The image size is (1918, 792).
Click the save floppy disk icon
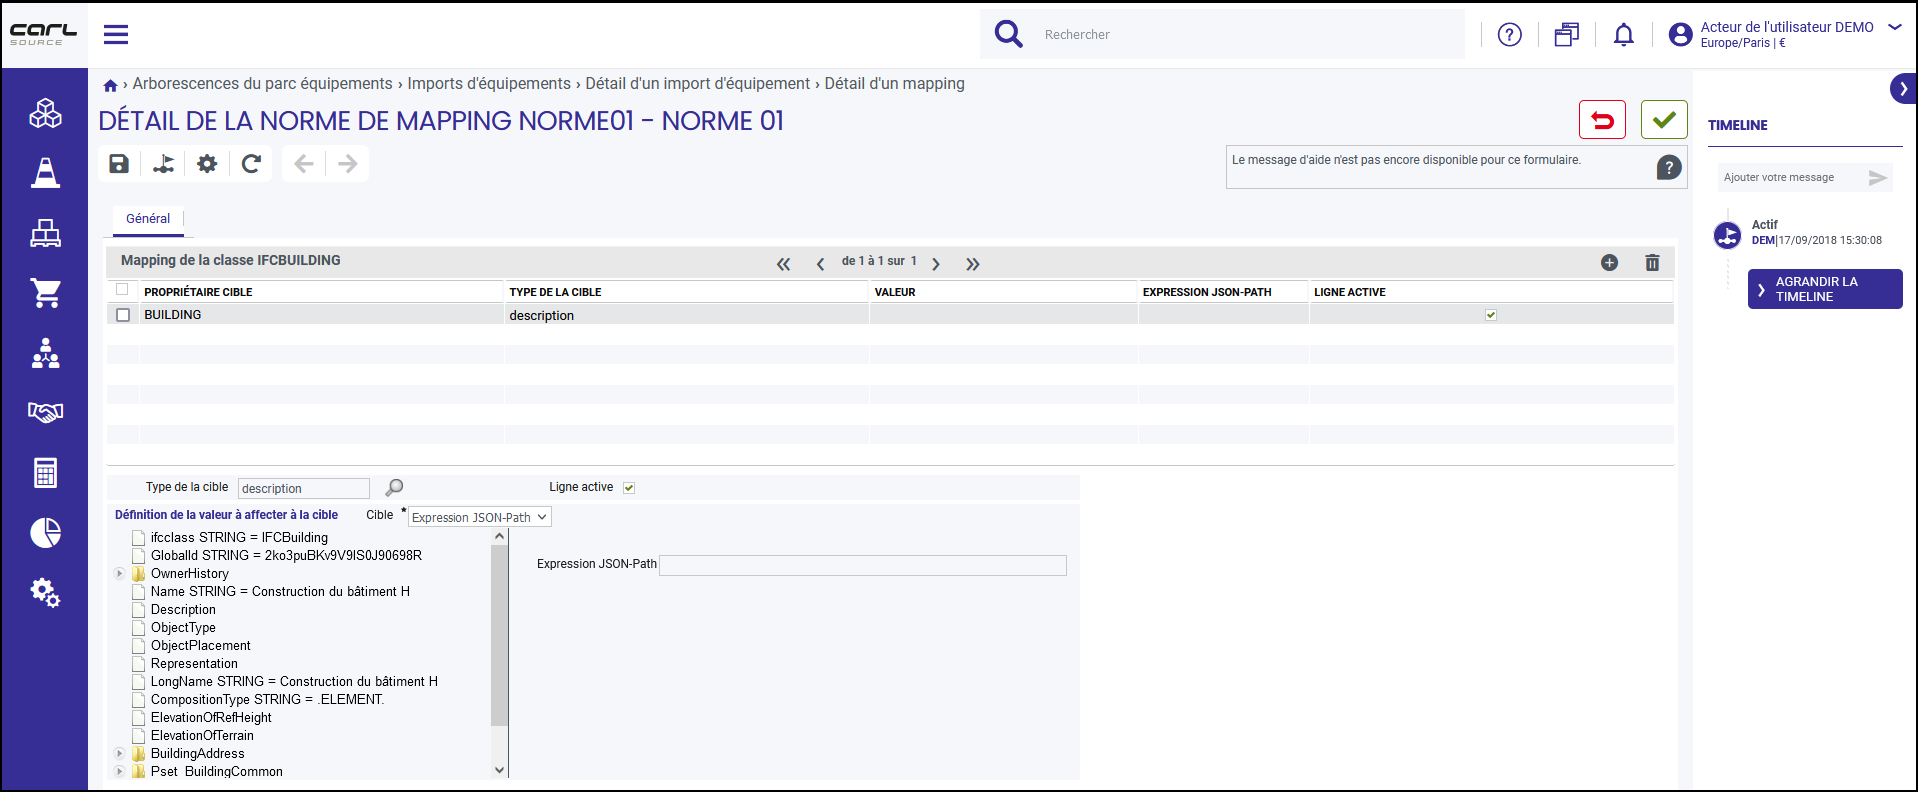click(119, 164)
